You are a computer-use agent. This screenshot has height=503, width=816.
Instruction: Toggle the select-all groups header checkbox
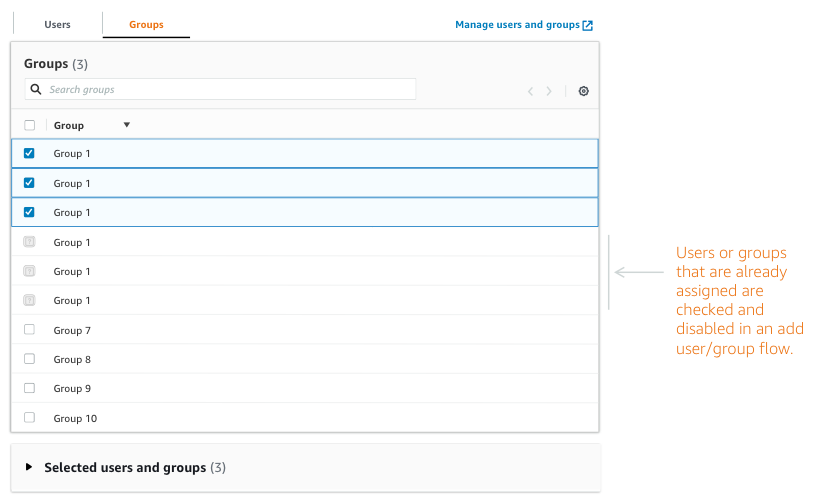(x=29, y=125)
